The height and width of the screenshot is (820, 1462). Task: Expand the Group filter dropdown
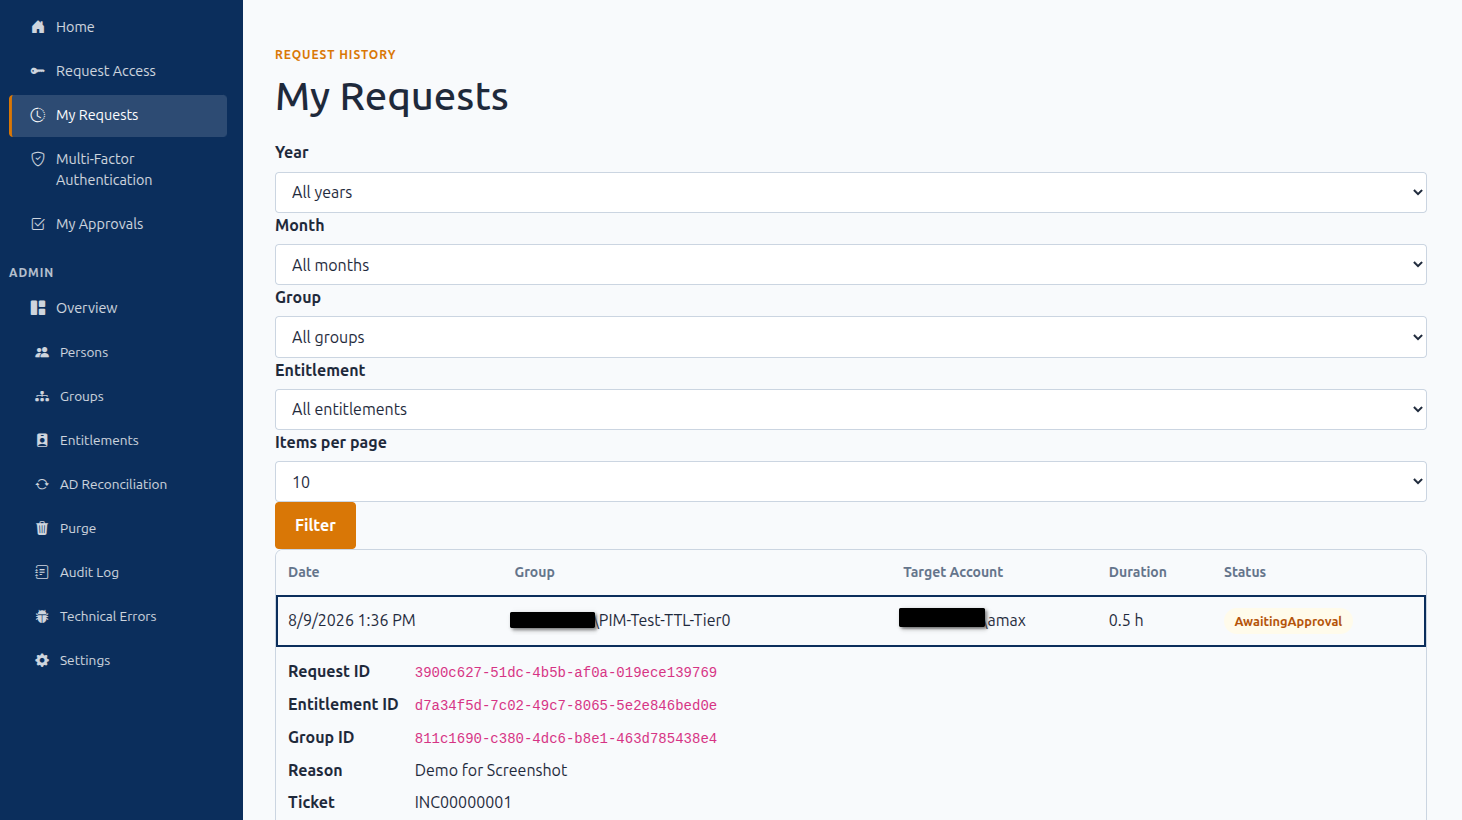tap(851, 337)
